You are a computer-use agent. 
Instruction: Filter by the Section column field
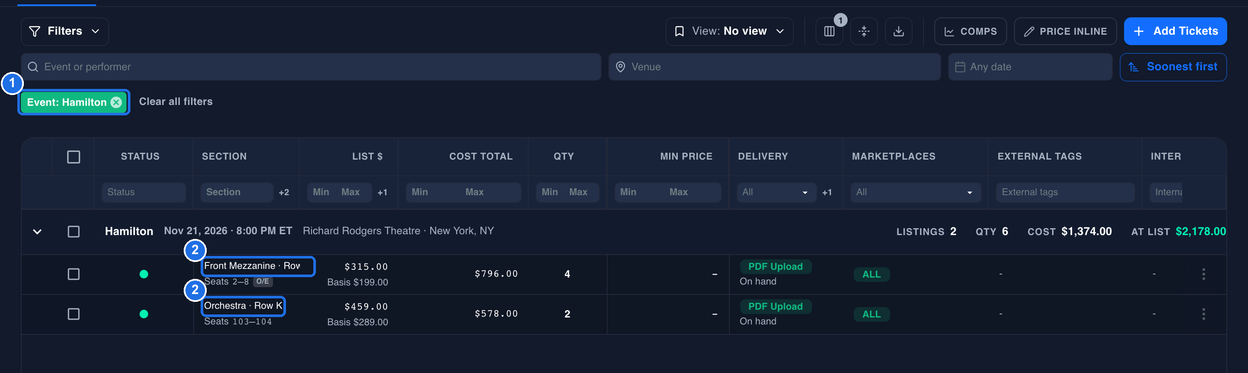[236, 192]
